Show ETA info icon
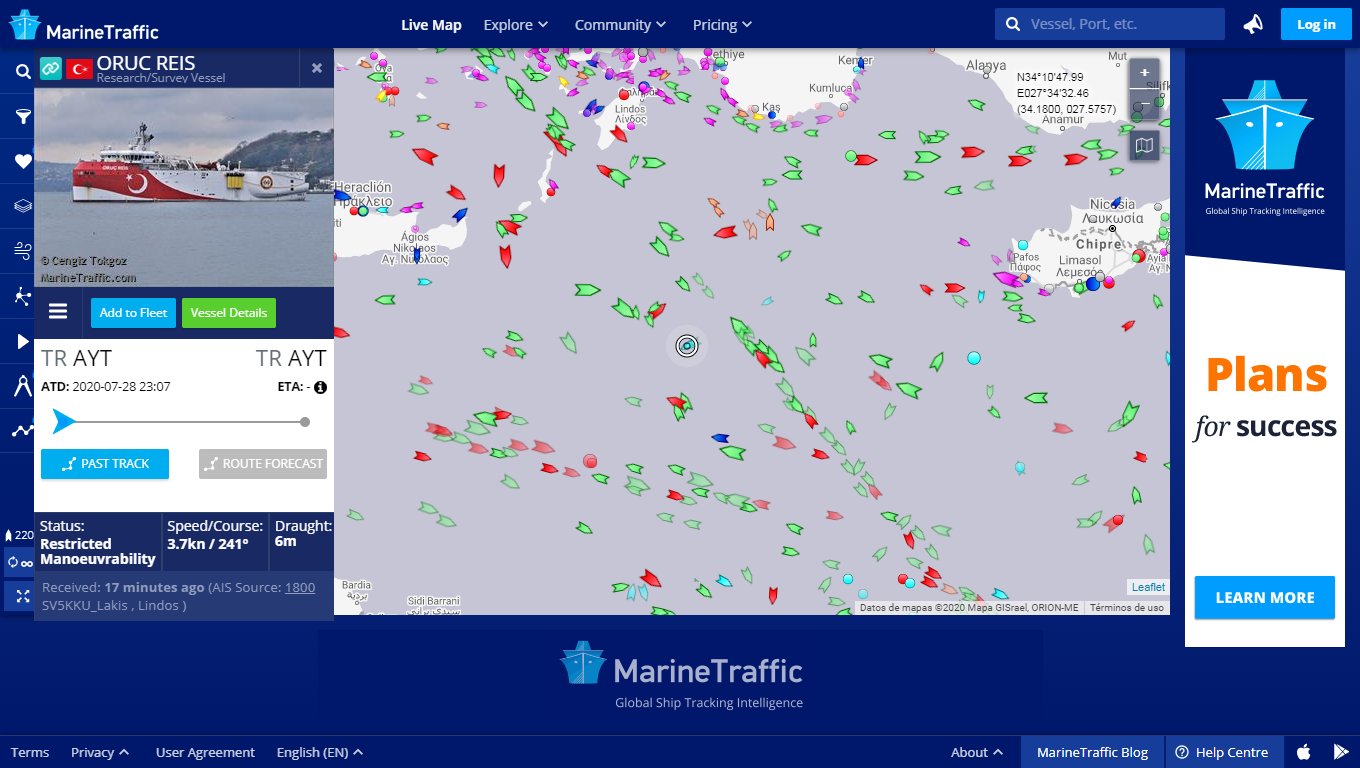Viewport: 1360px width, 768px height. 320,387
